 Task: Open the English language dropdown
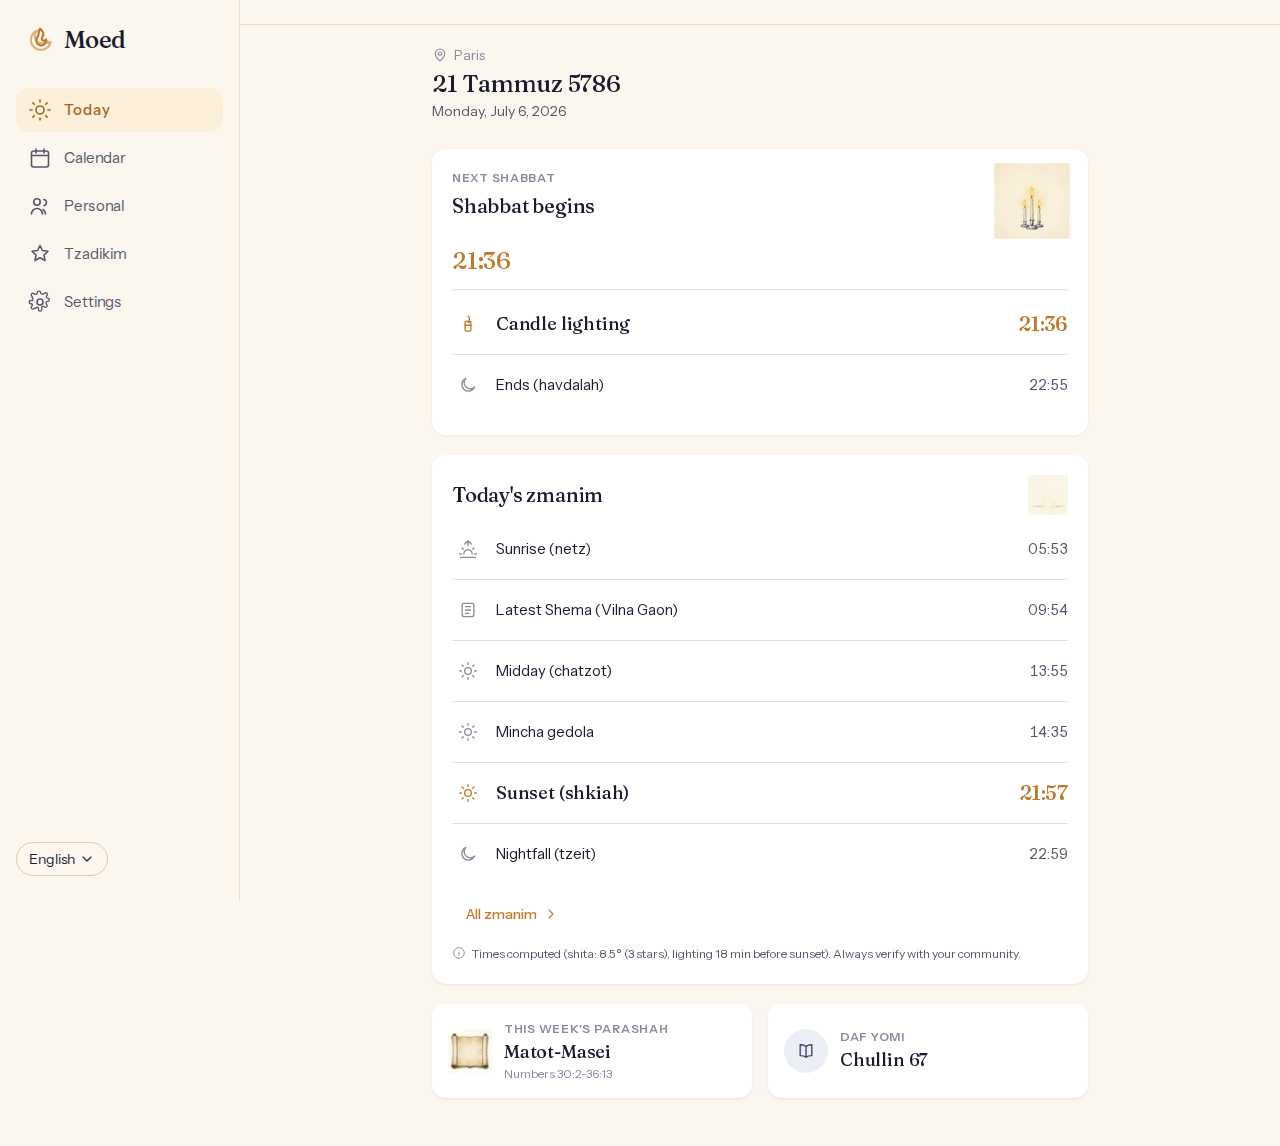click(x=62, y=859)
